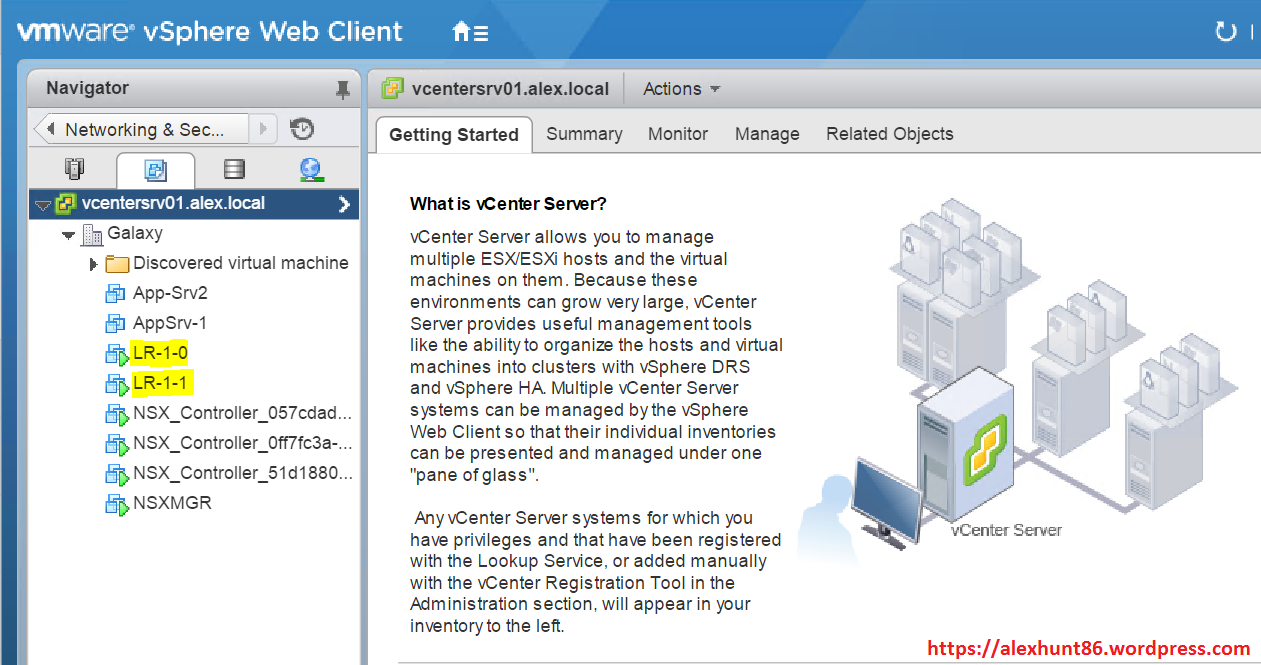The width and height of the screenshot is (1261, 665).
Task: Click the LR-1-0 powered-on VM icon
Action: (x=117, y=354)
